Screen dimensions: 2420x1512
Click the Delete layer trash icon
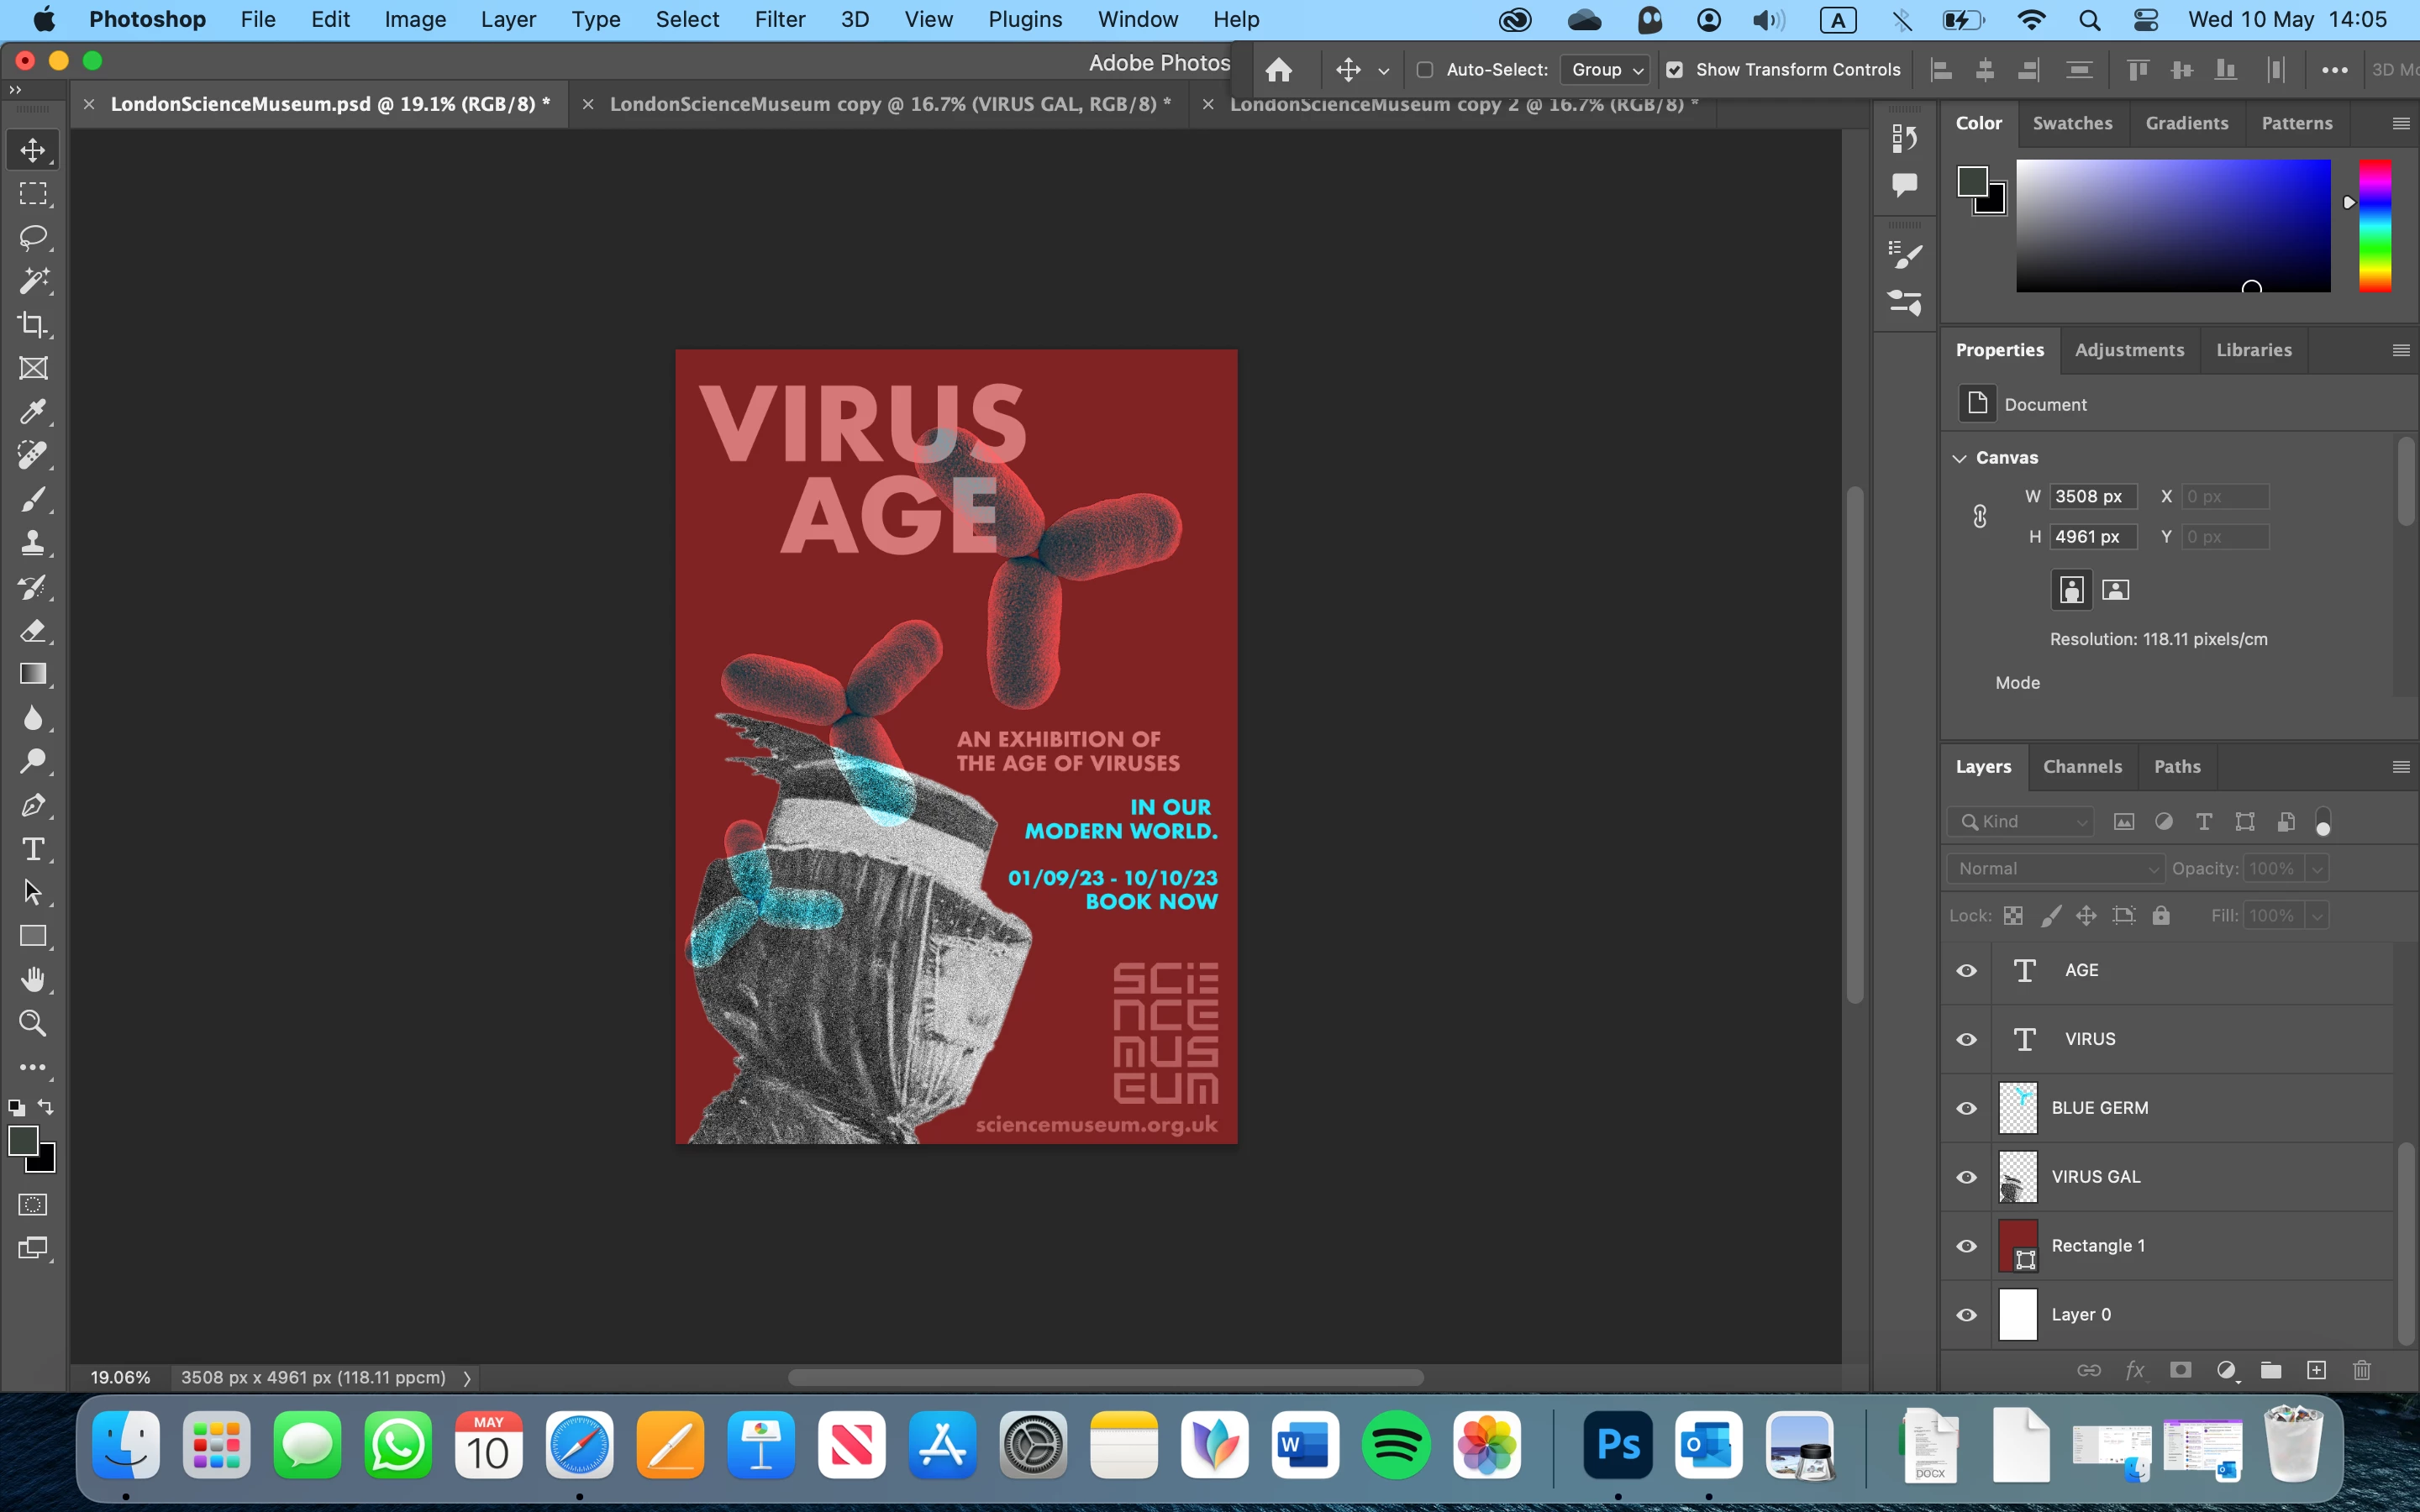(x=2361, y=1370)
